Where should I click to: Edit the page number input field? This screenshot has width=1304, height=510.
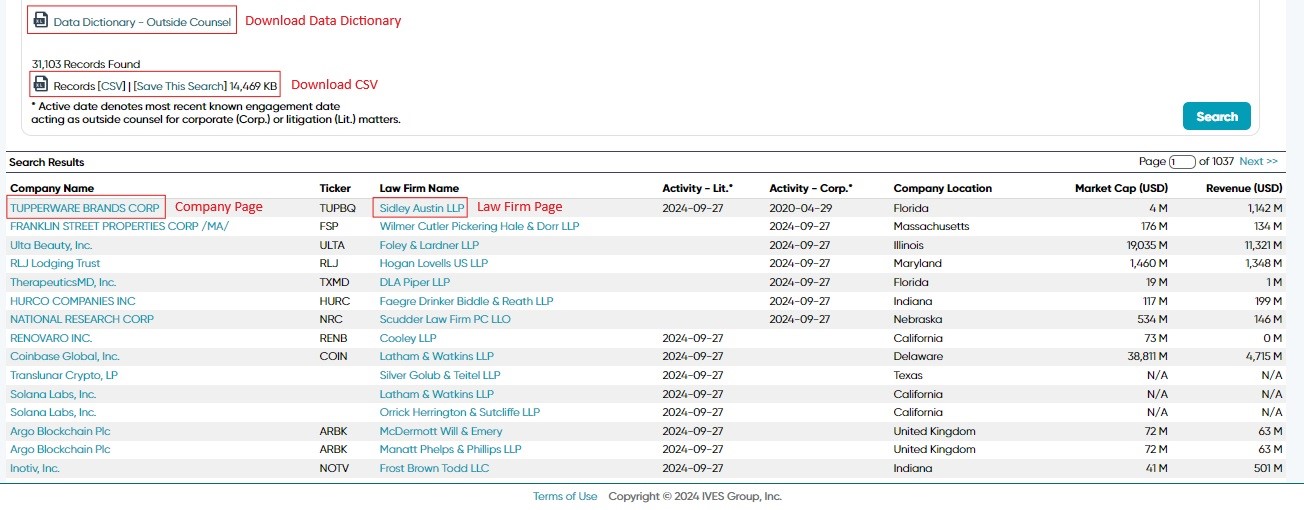click(x=1182, y=162)
